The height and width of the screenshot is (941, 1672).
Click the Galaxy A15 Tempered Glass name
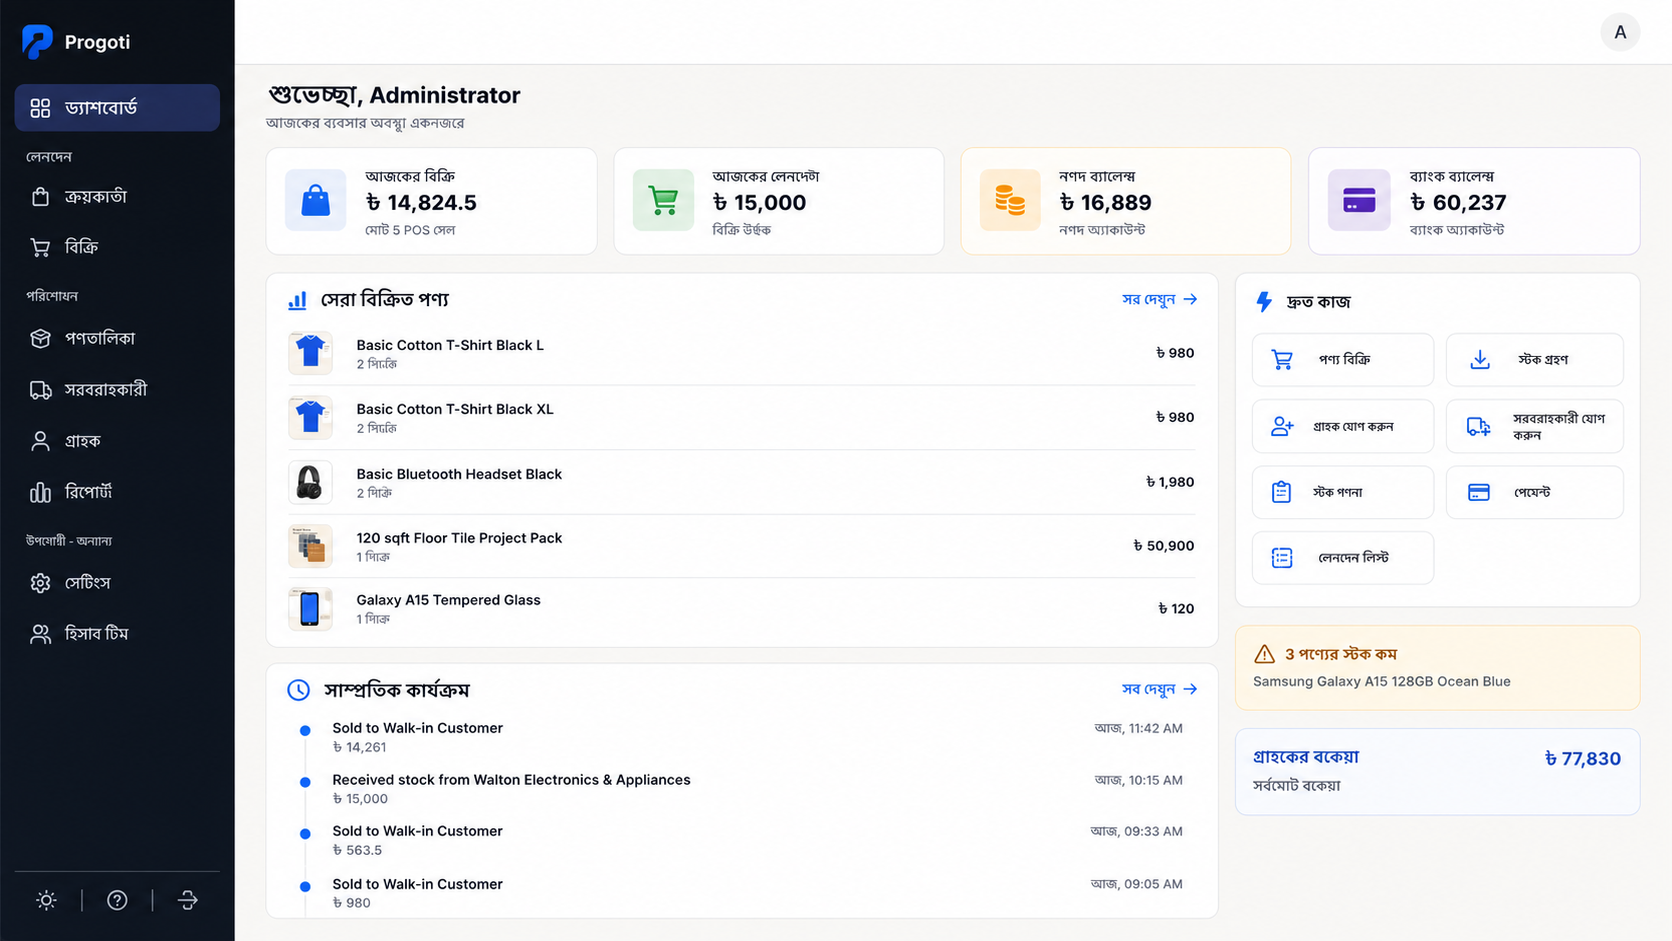pos(448,600)
